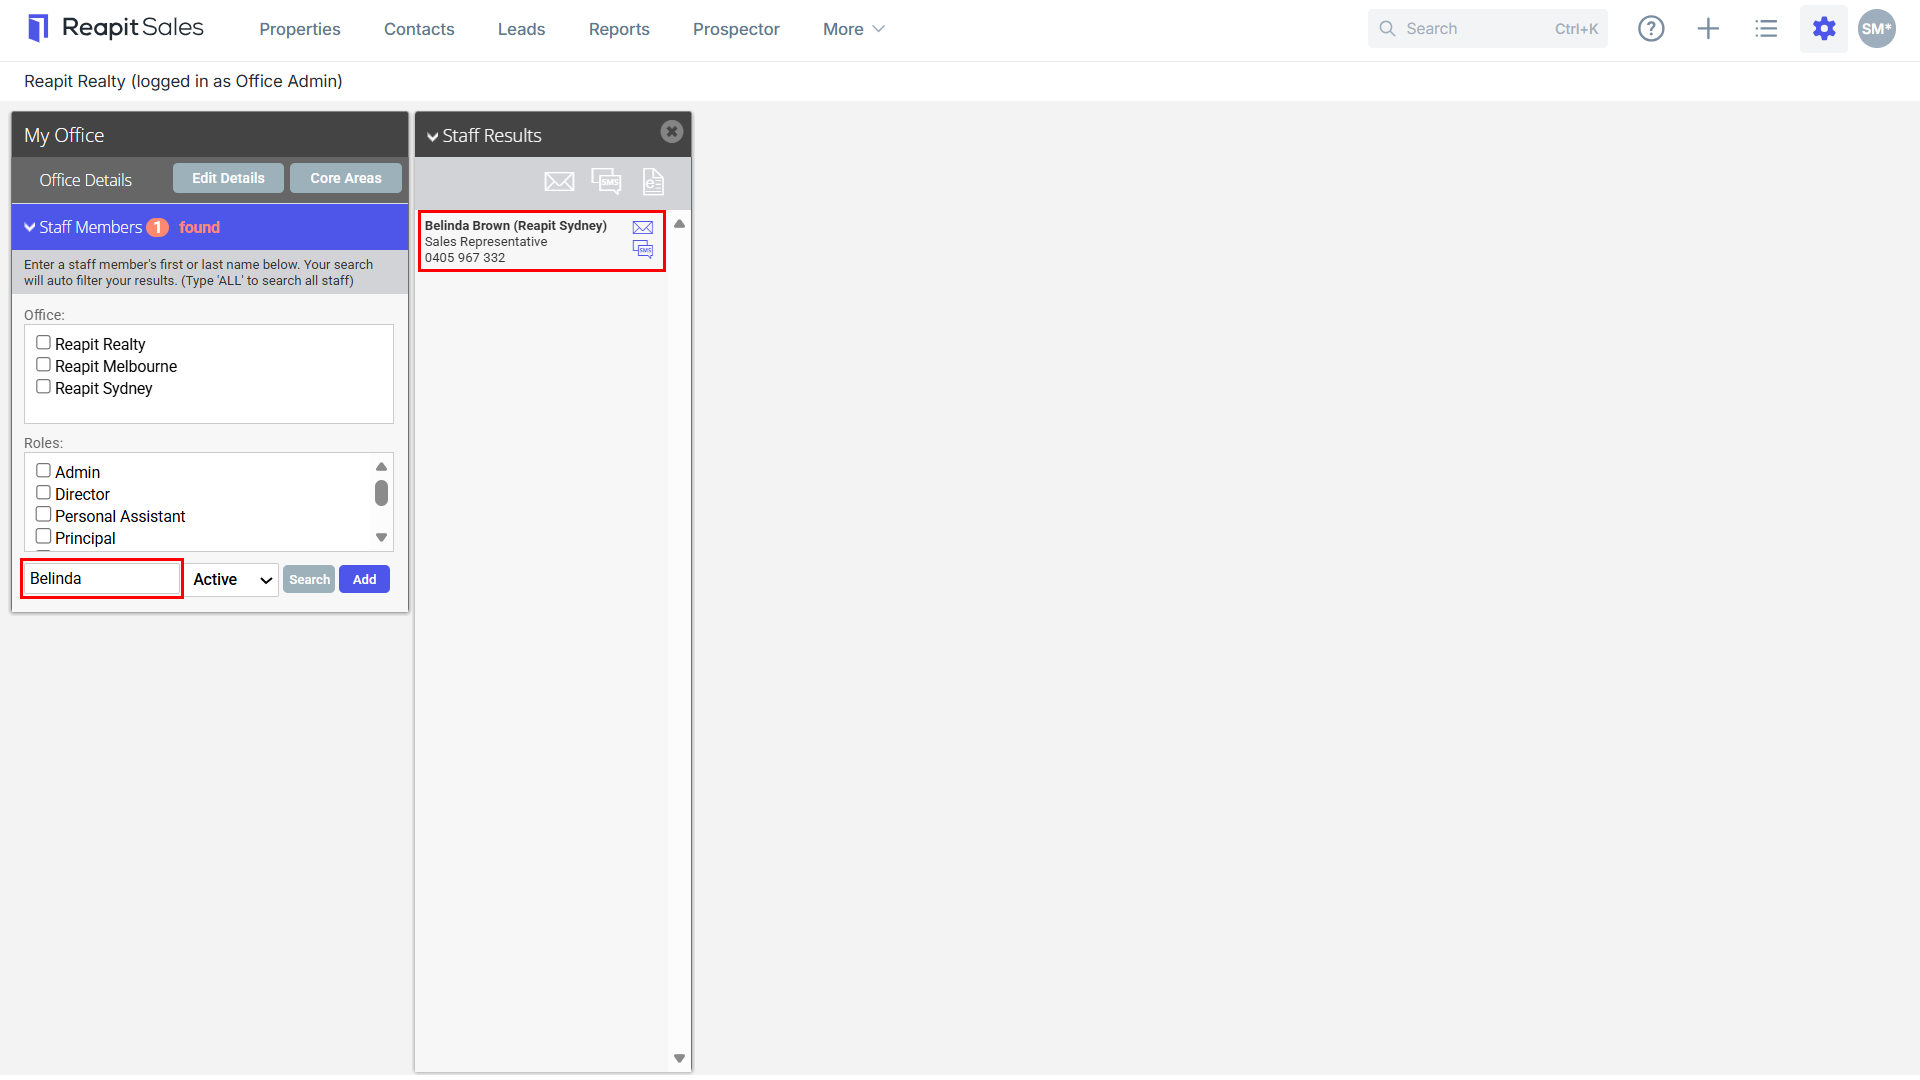This screenshot has height=1080, width=1920.
Task: Email Belinda Brown via envelope icon
Action: (x=643, y=228)
